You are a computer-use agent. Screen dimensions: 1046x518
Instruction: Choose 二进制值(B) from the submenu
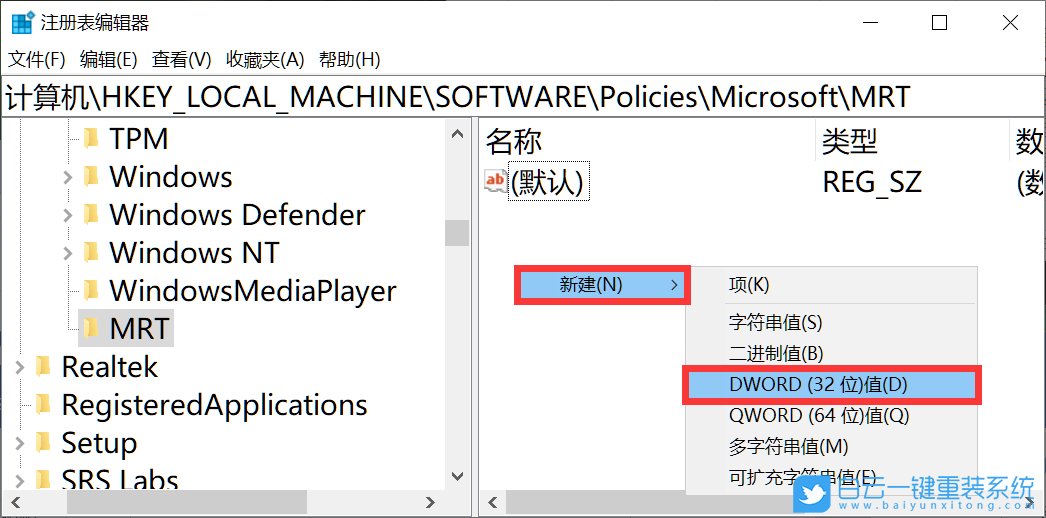coord(776,353)
